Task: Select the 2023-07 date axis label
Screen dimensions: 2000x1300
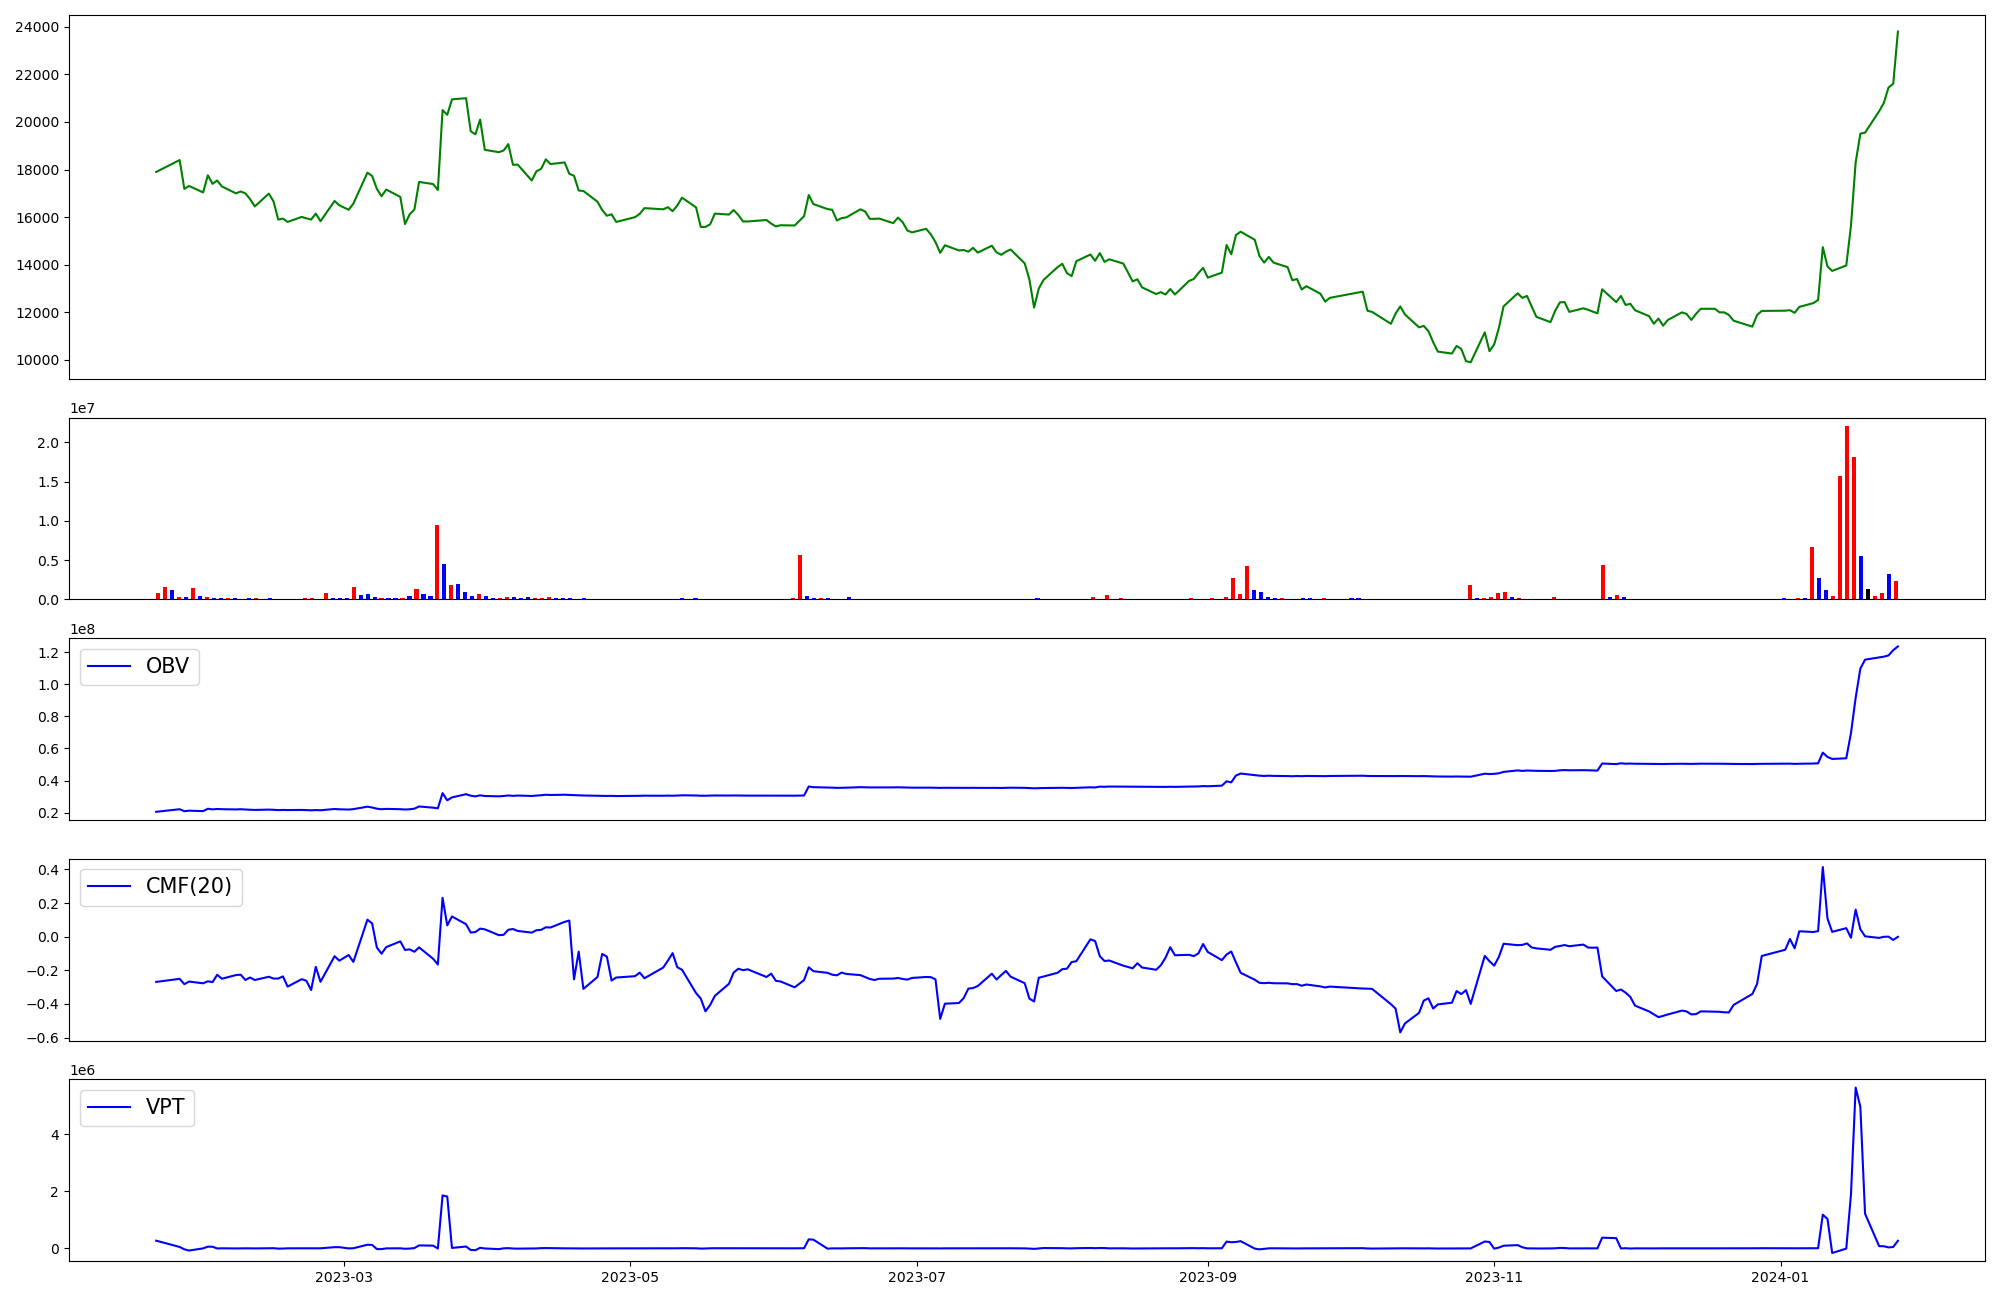Action: [917, 1277]
